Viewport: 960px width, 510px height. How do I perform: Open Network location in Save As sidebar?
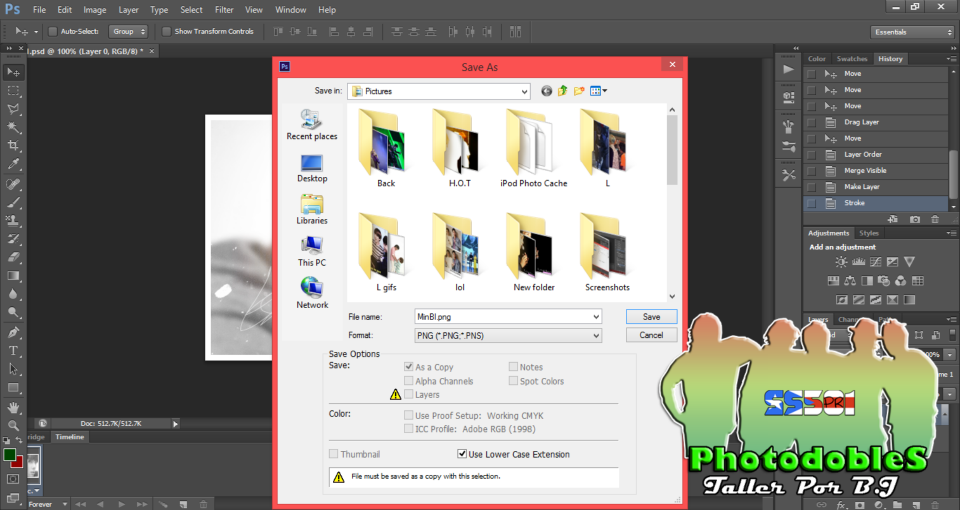click(x=312, y=293)
